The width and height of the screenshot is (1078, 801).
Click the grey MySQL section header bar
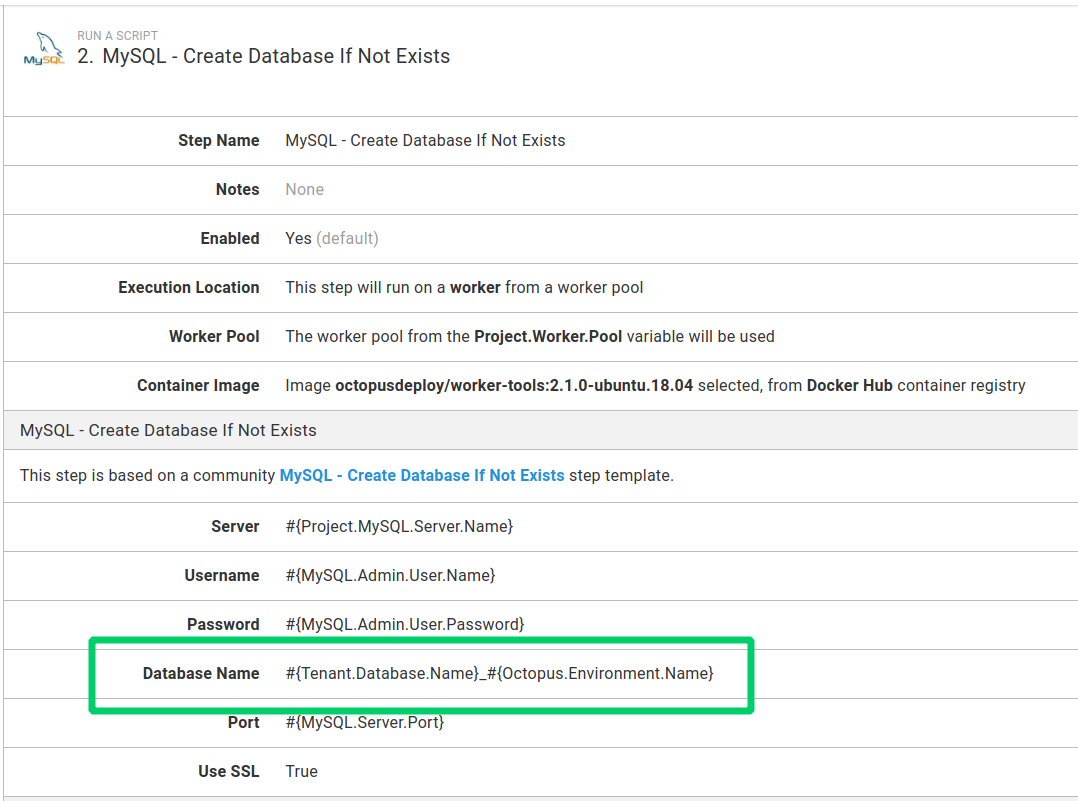pyautogui.click(x=540, y=430)
